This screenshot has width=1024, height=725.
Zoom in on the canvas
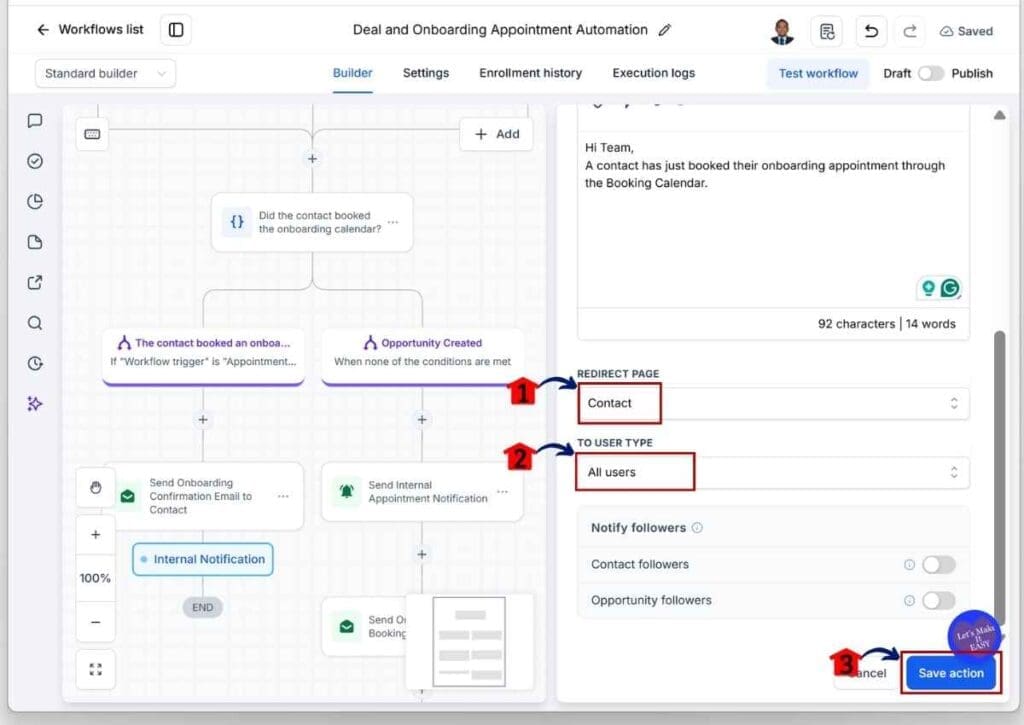(x=95, y=534)
